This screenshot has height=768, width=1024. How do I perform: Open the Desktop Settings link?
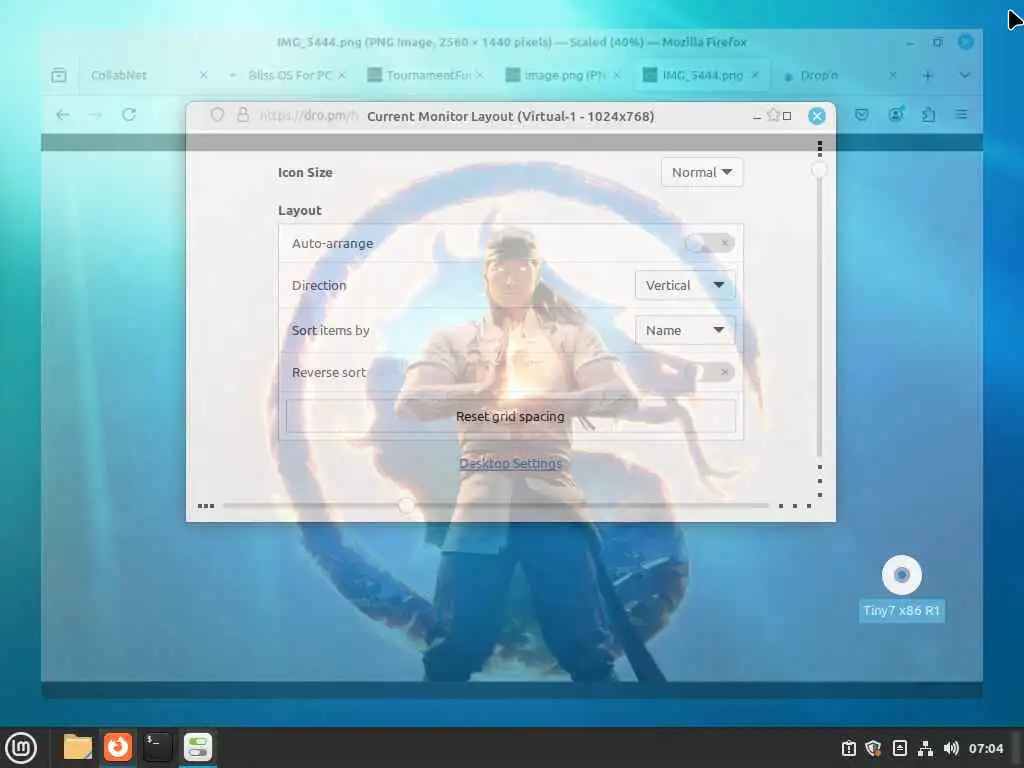[511, 464]
